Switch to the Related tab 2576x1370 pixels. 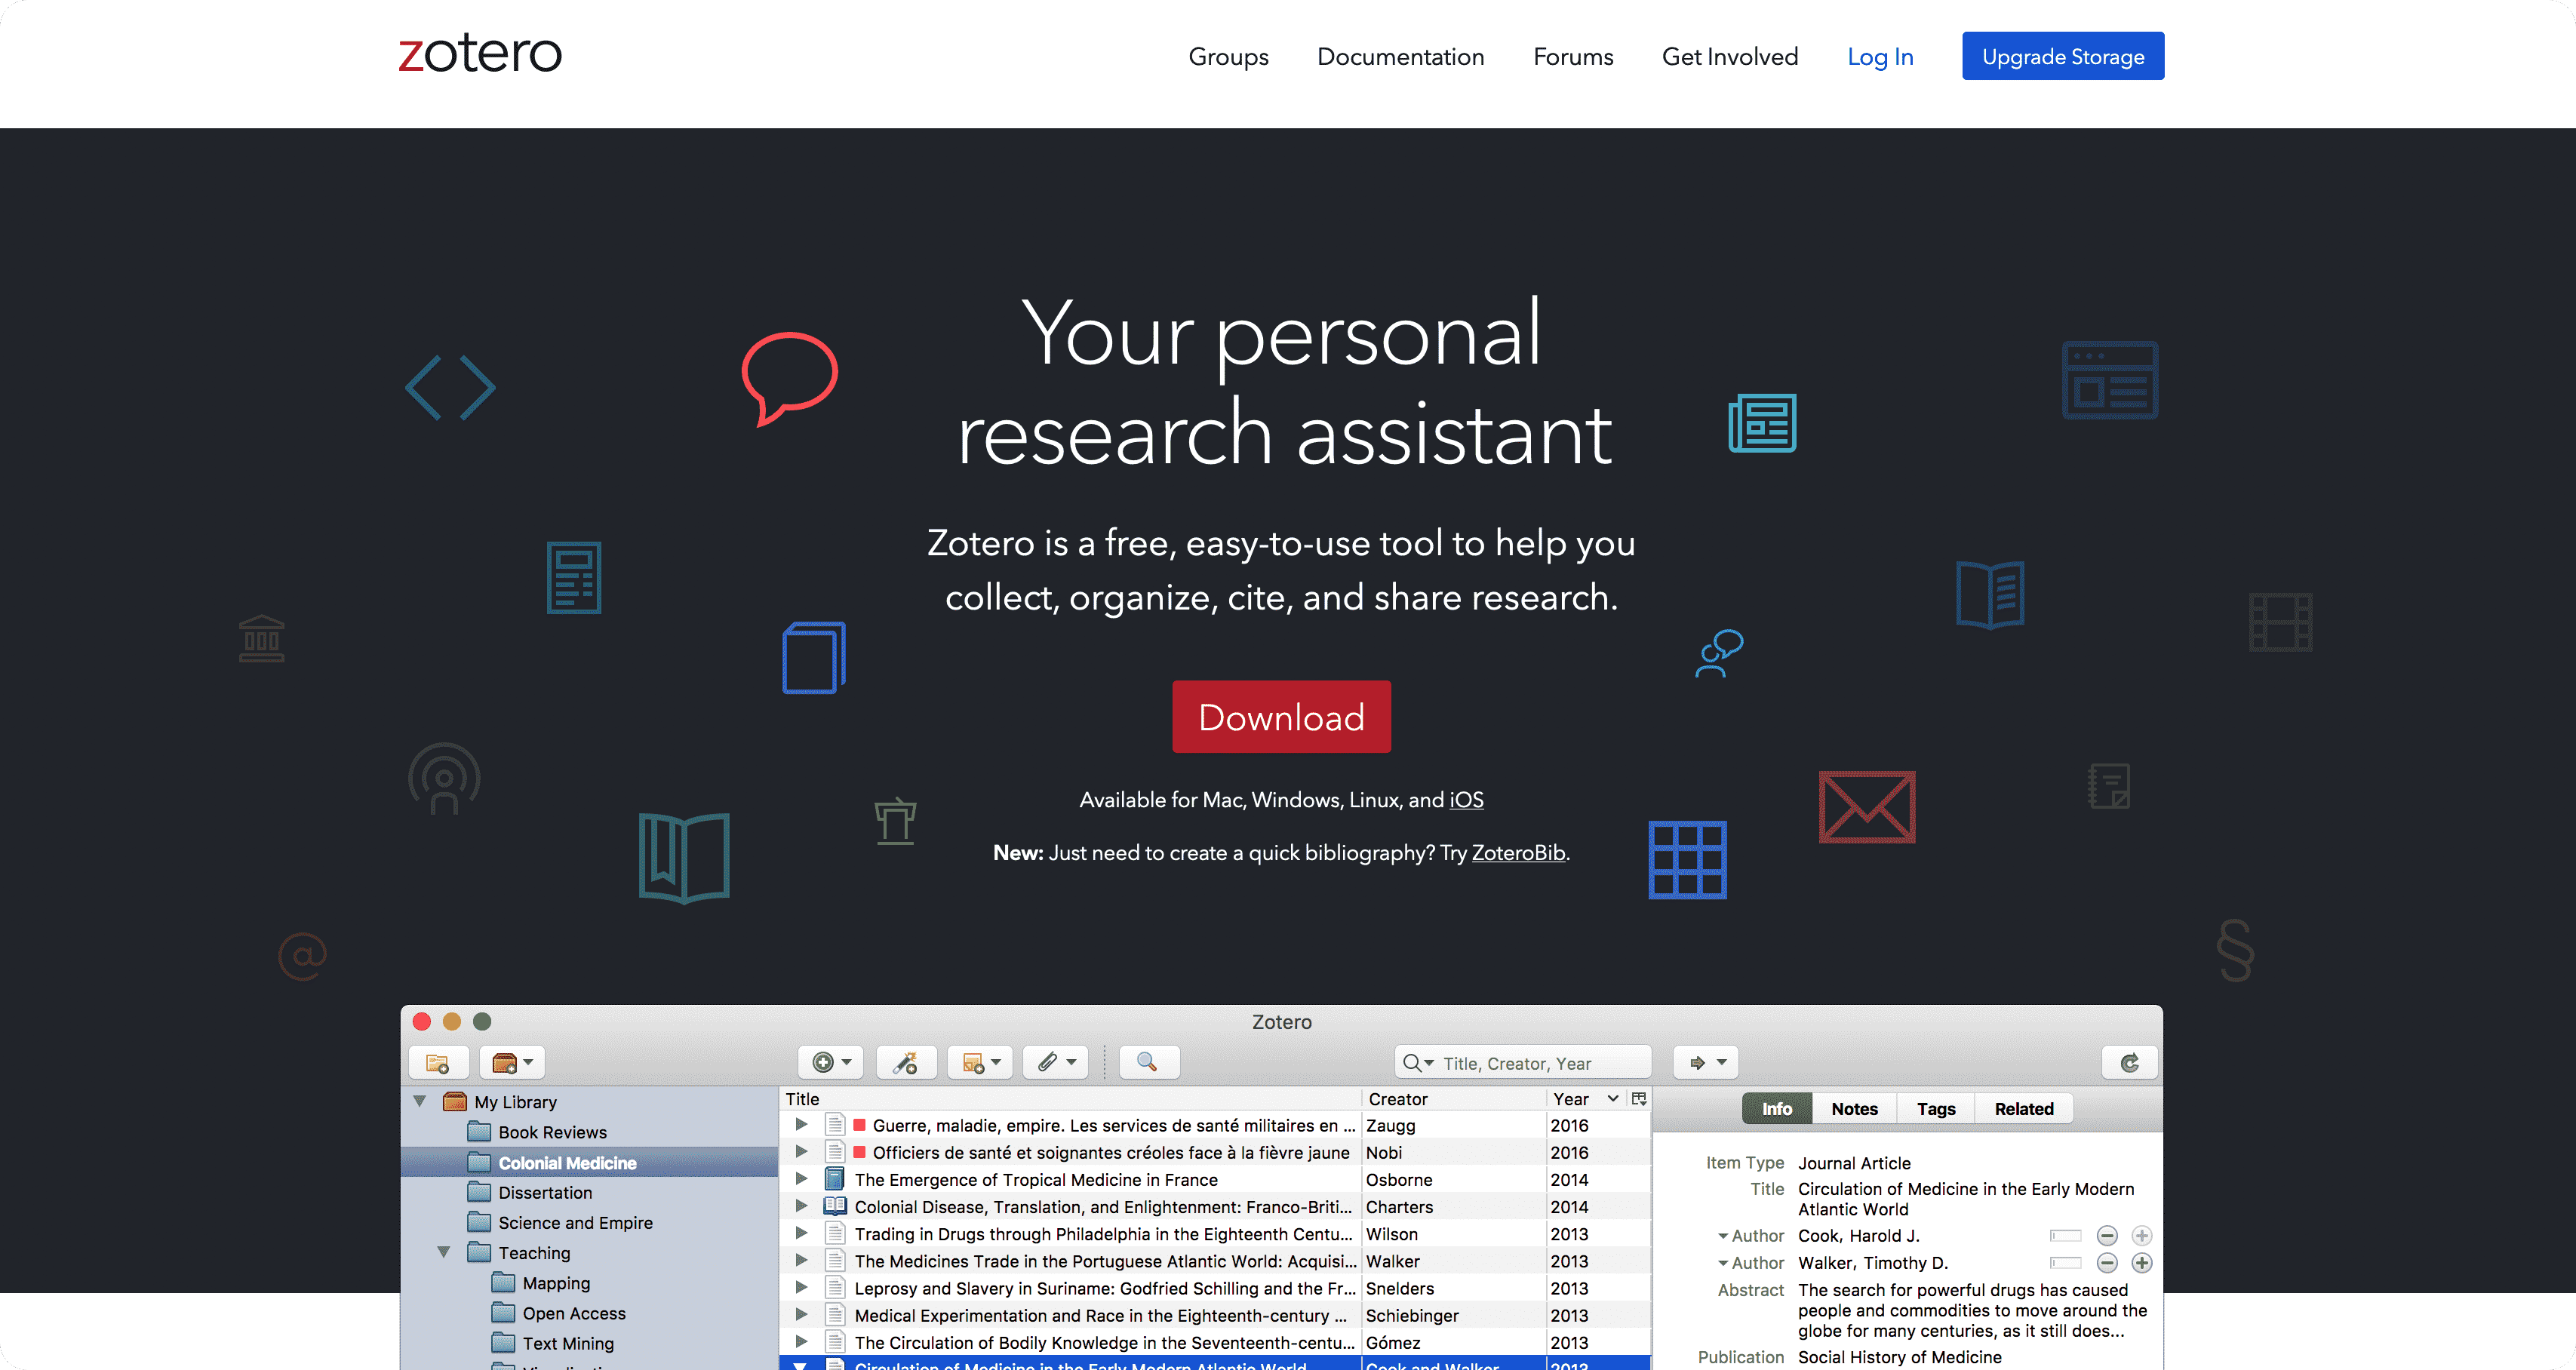pyautogui.click(x=2024, y=1109)
